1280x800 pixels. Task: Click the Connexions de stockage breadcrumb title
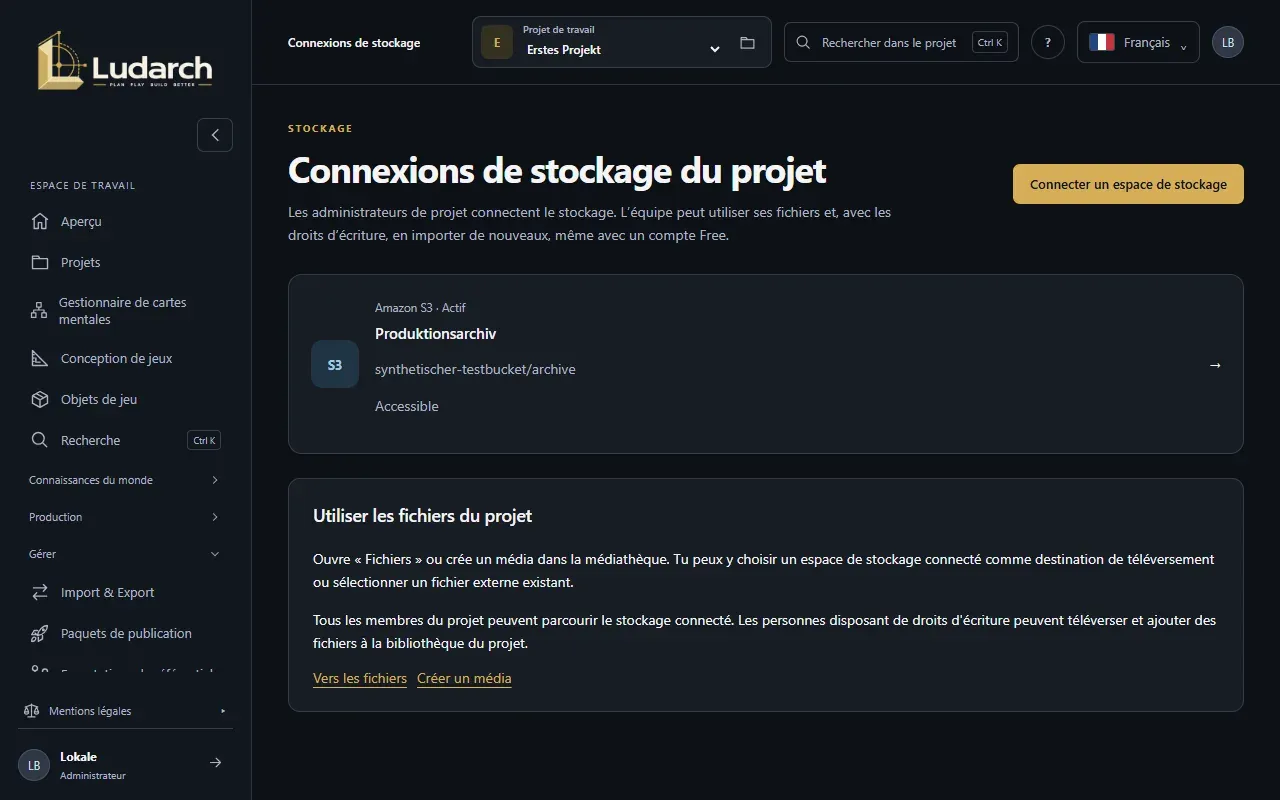click(x=354, y=43)
